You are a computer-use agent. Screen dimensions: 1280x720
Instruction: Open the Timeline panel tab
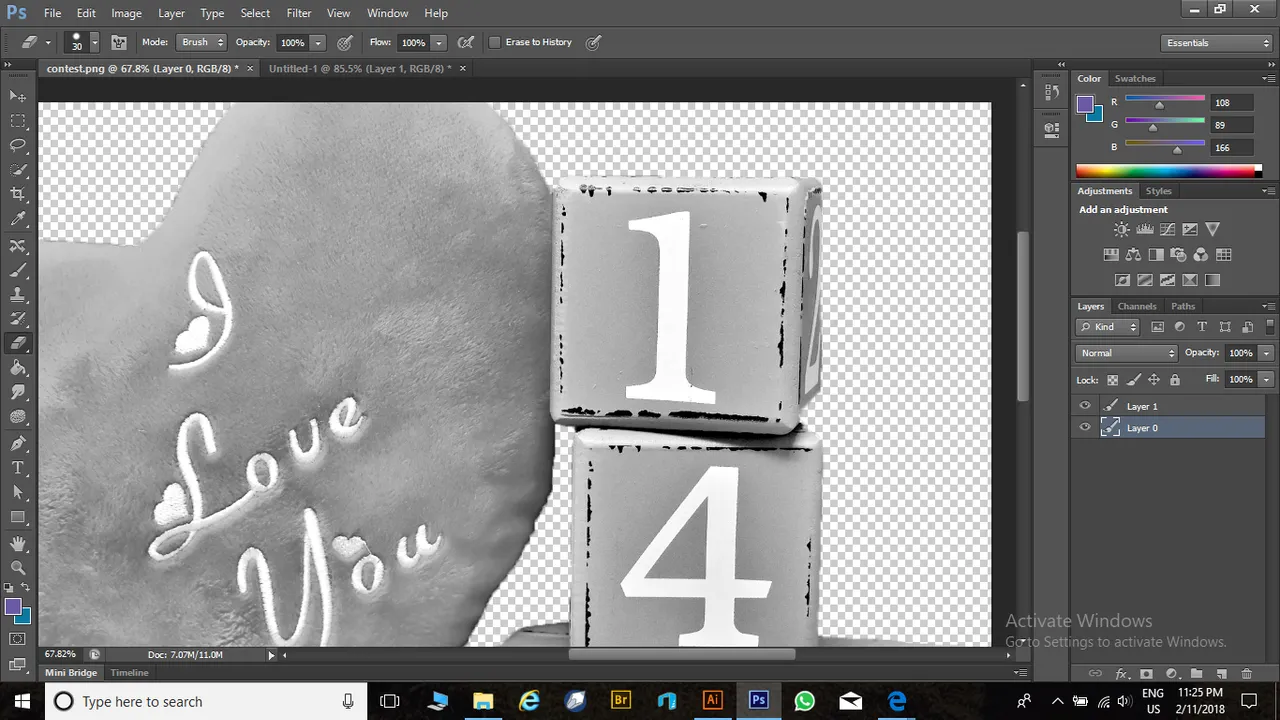(x=129, y=673)
